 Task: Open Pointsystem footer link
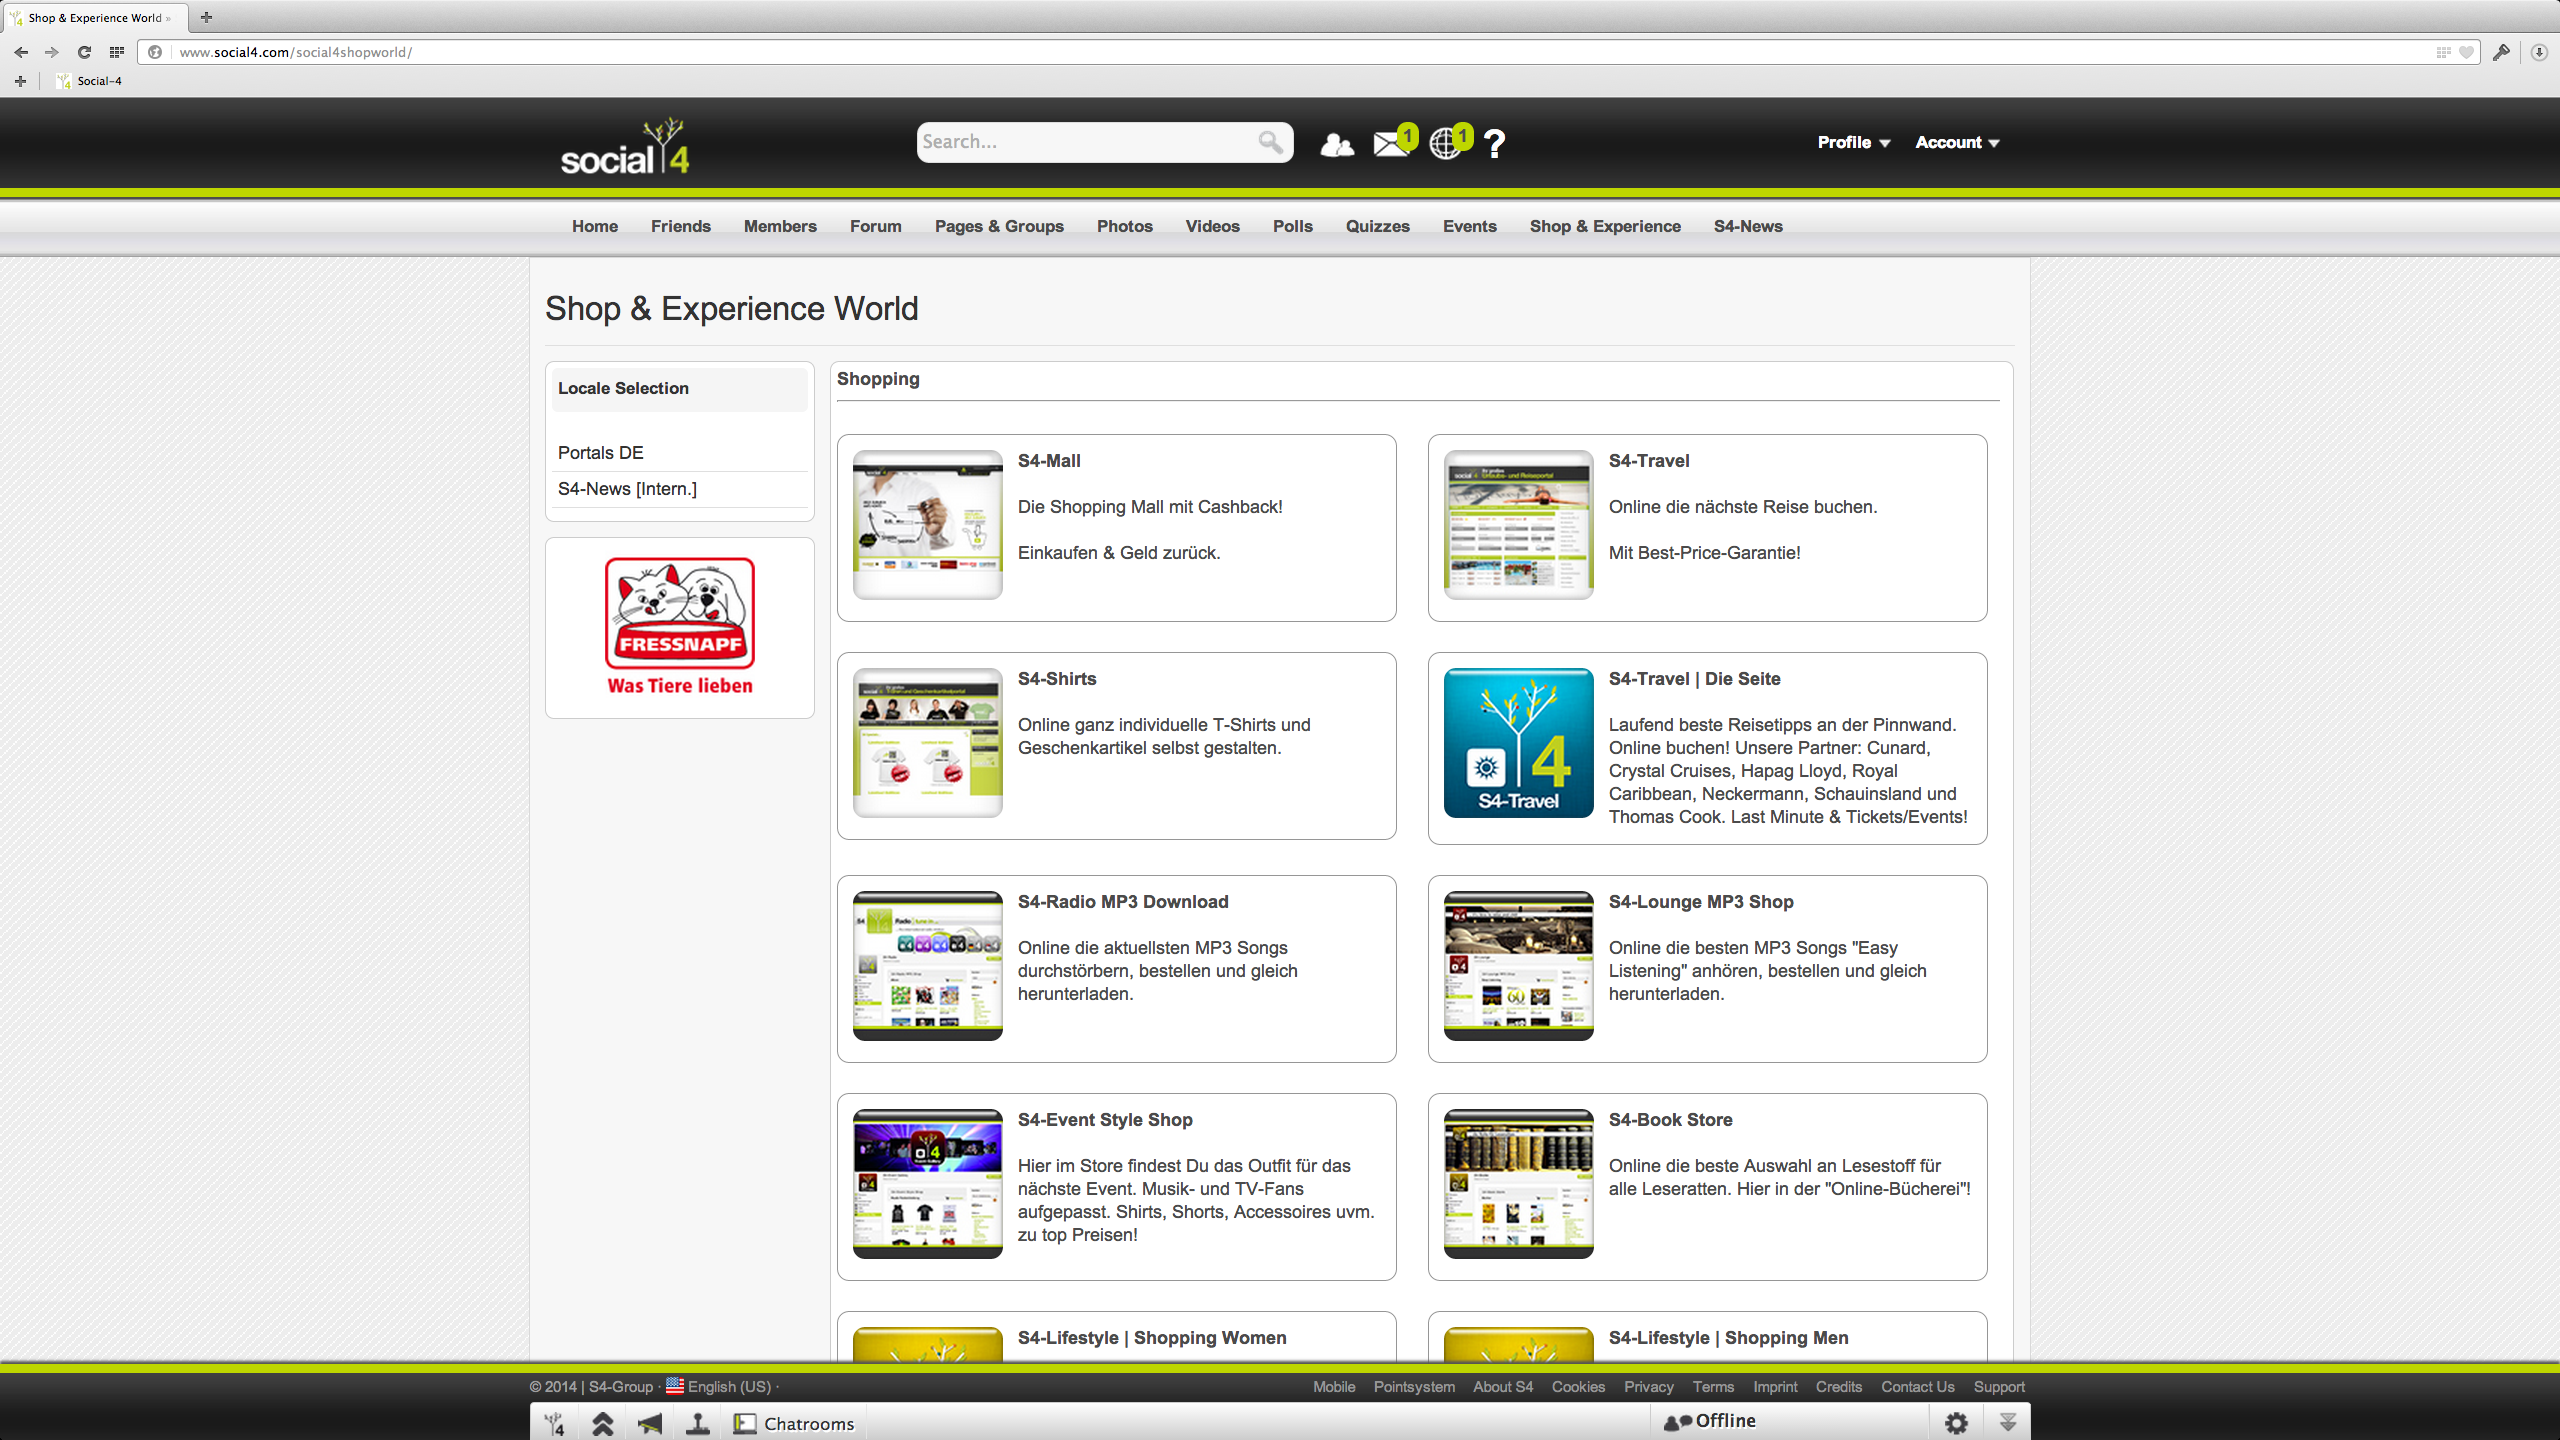click(1414, 1387)
